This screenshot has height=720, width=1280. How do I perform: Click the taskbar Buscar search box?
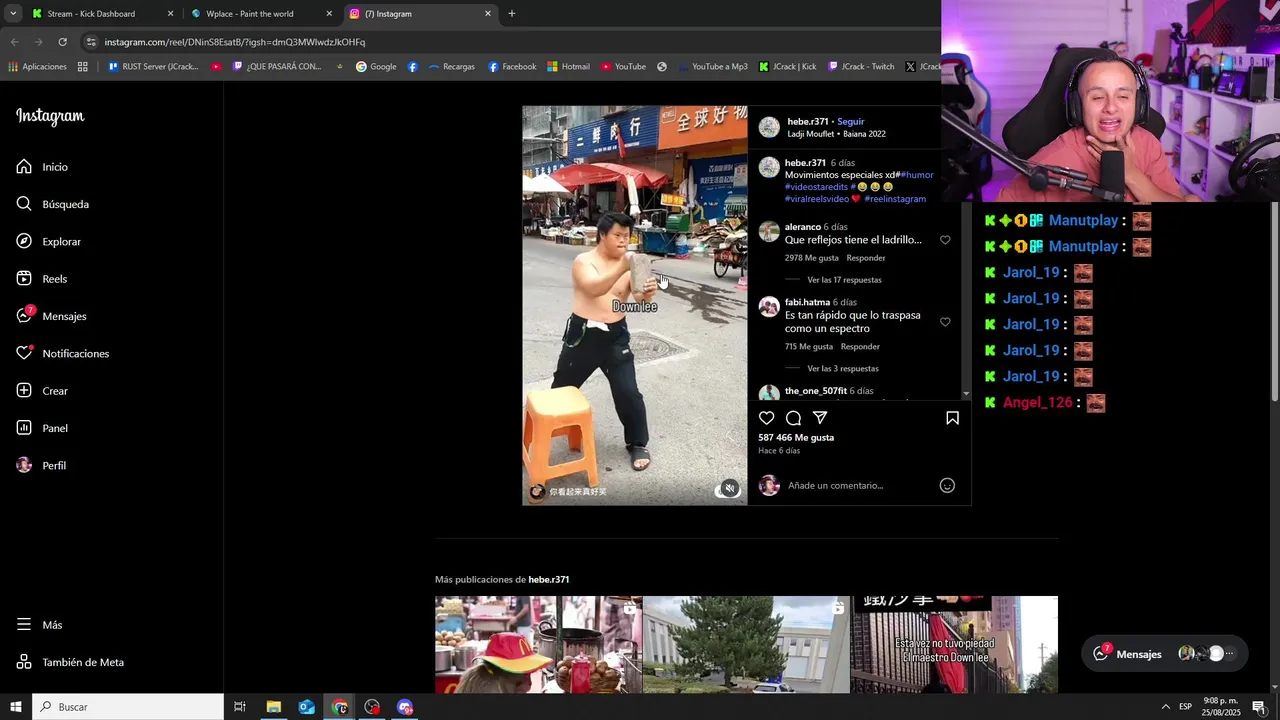pyautogui.click(x=128, y=707)
